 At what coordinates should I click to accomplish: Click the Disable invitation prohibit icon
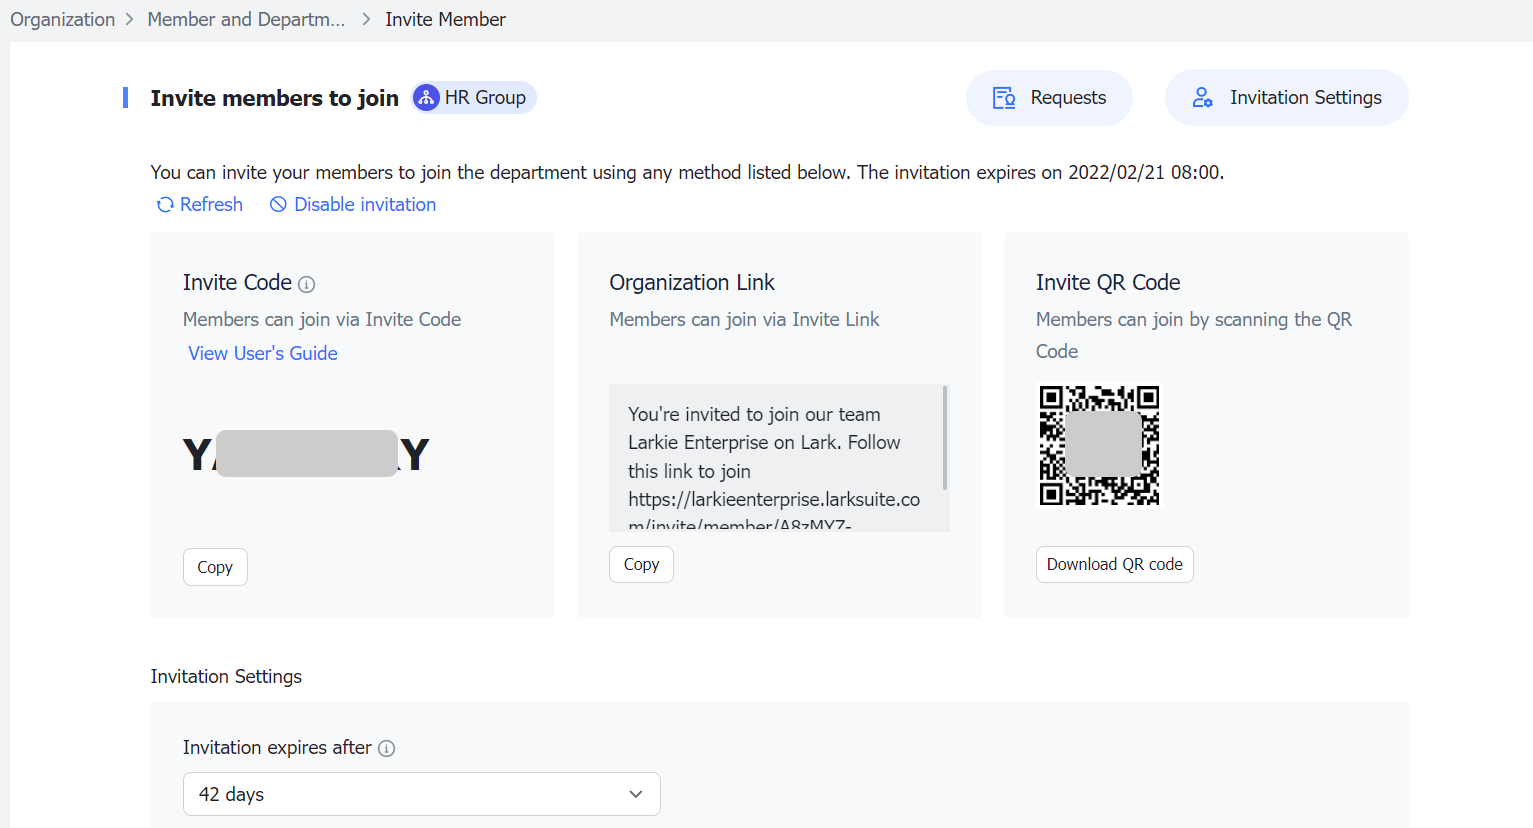coord(278,205)
